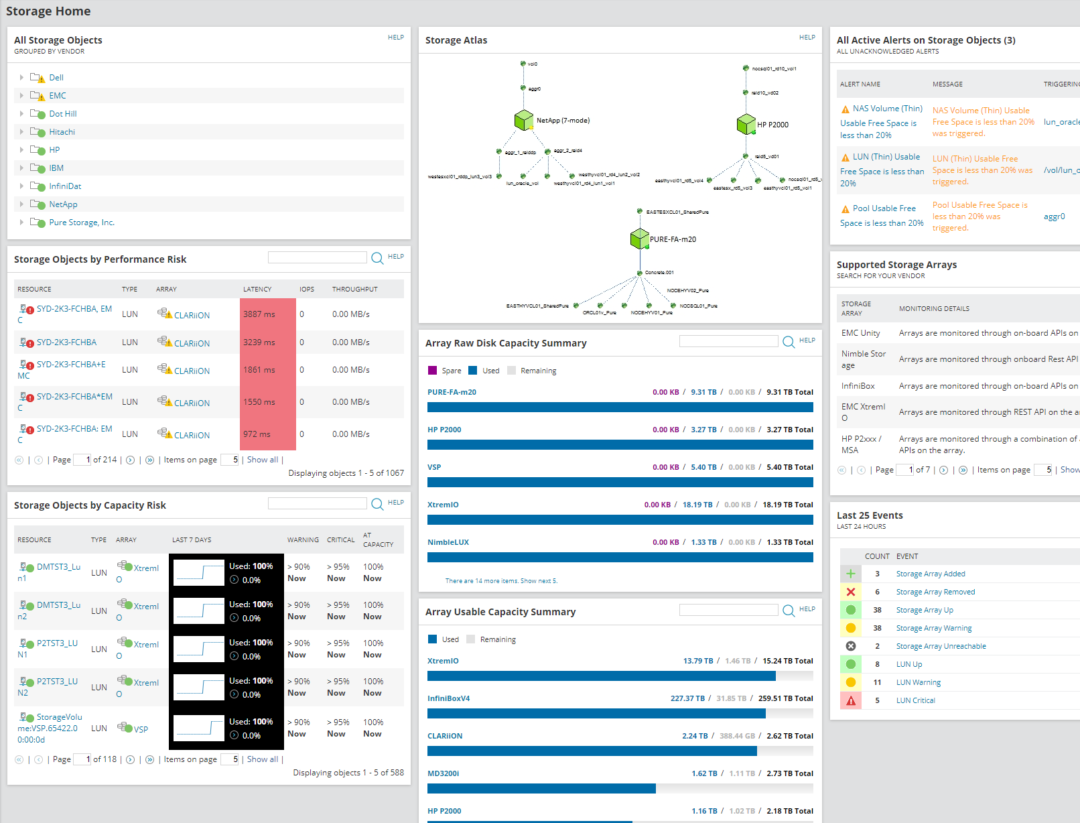Select the PURE-FA-m20 cube node in Storage Atlas
1080x823 pixels.
click(639, 239)
